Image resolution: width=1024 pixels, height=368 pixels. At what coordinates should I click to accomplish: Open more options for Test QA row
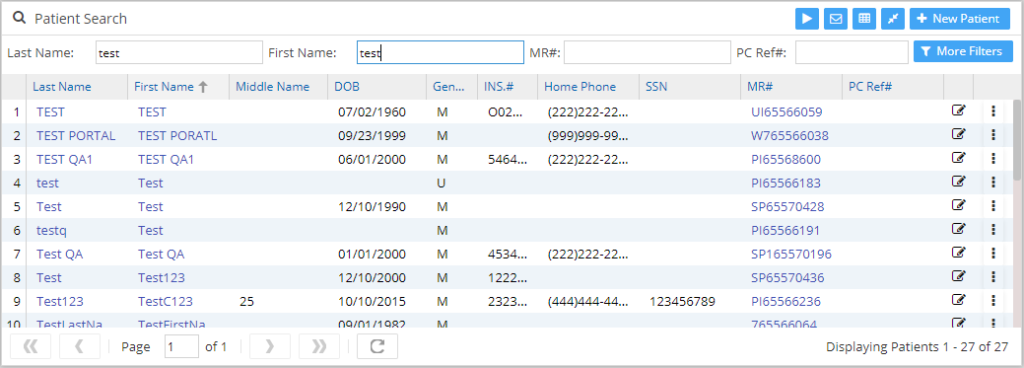point(993,254)
